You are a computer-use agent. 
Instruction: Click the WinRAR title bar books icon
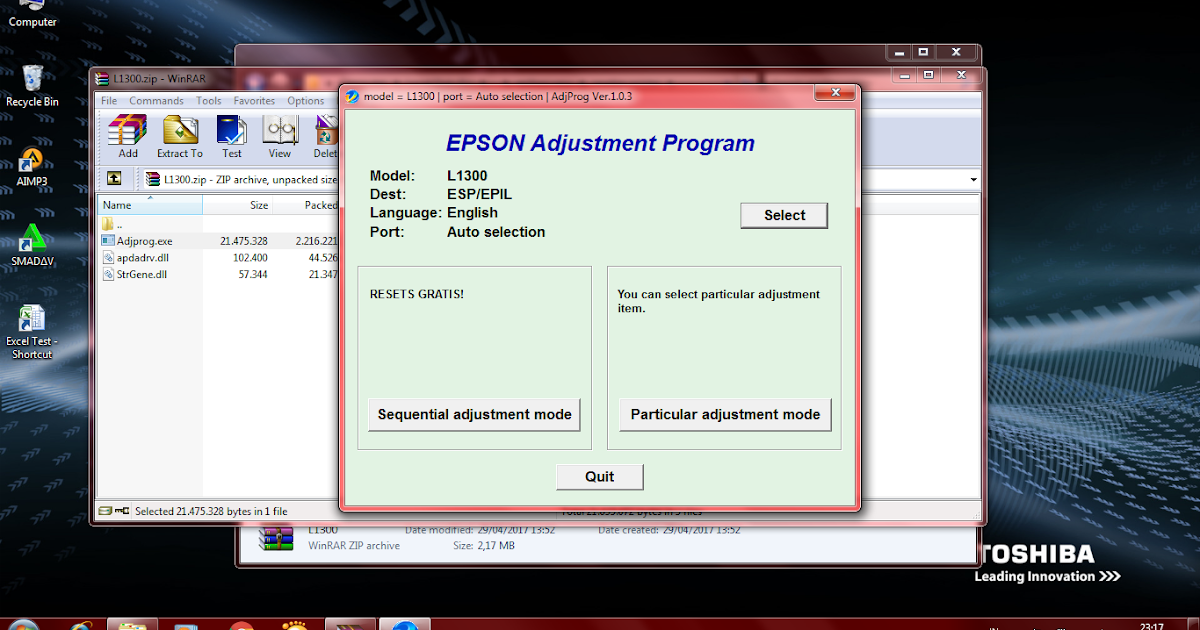pyautogui.click(x=102, y=78)
